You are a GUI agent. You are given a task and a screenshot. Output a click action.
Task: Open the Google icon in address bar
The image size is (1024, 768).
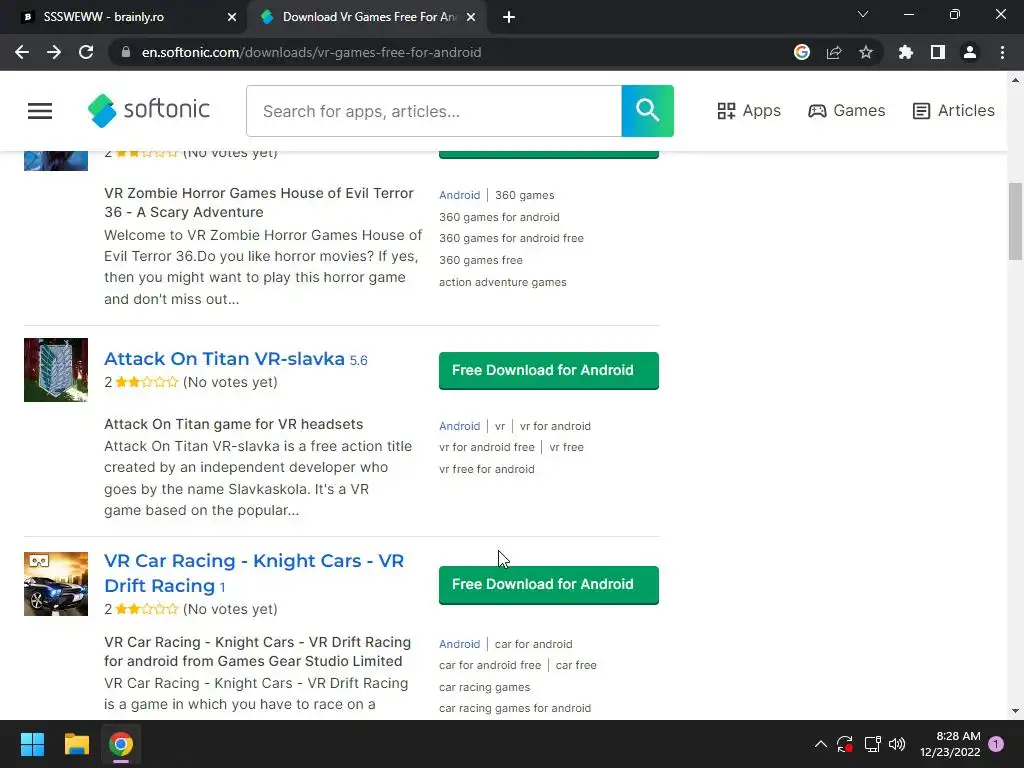802,52
